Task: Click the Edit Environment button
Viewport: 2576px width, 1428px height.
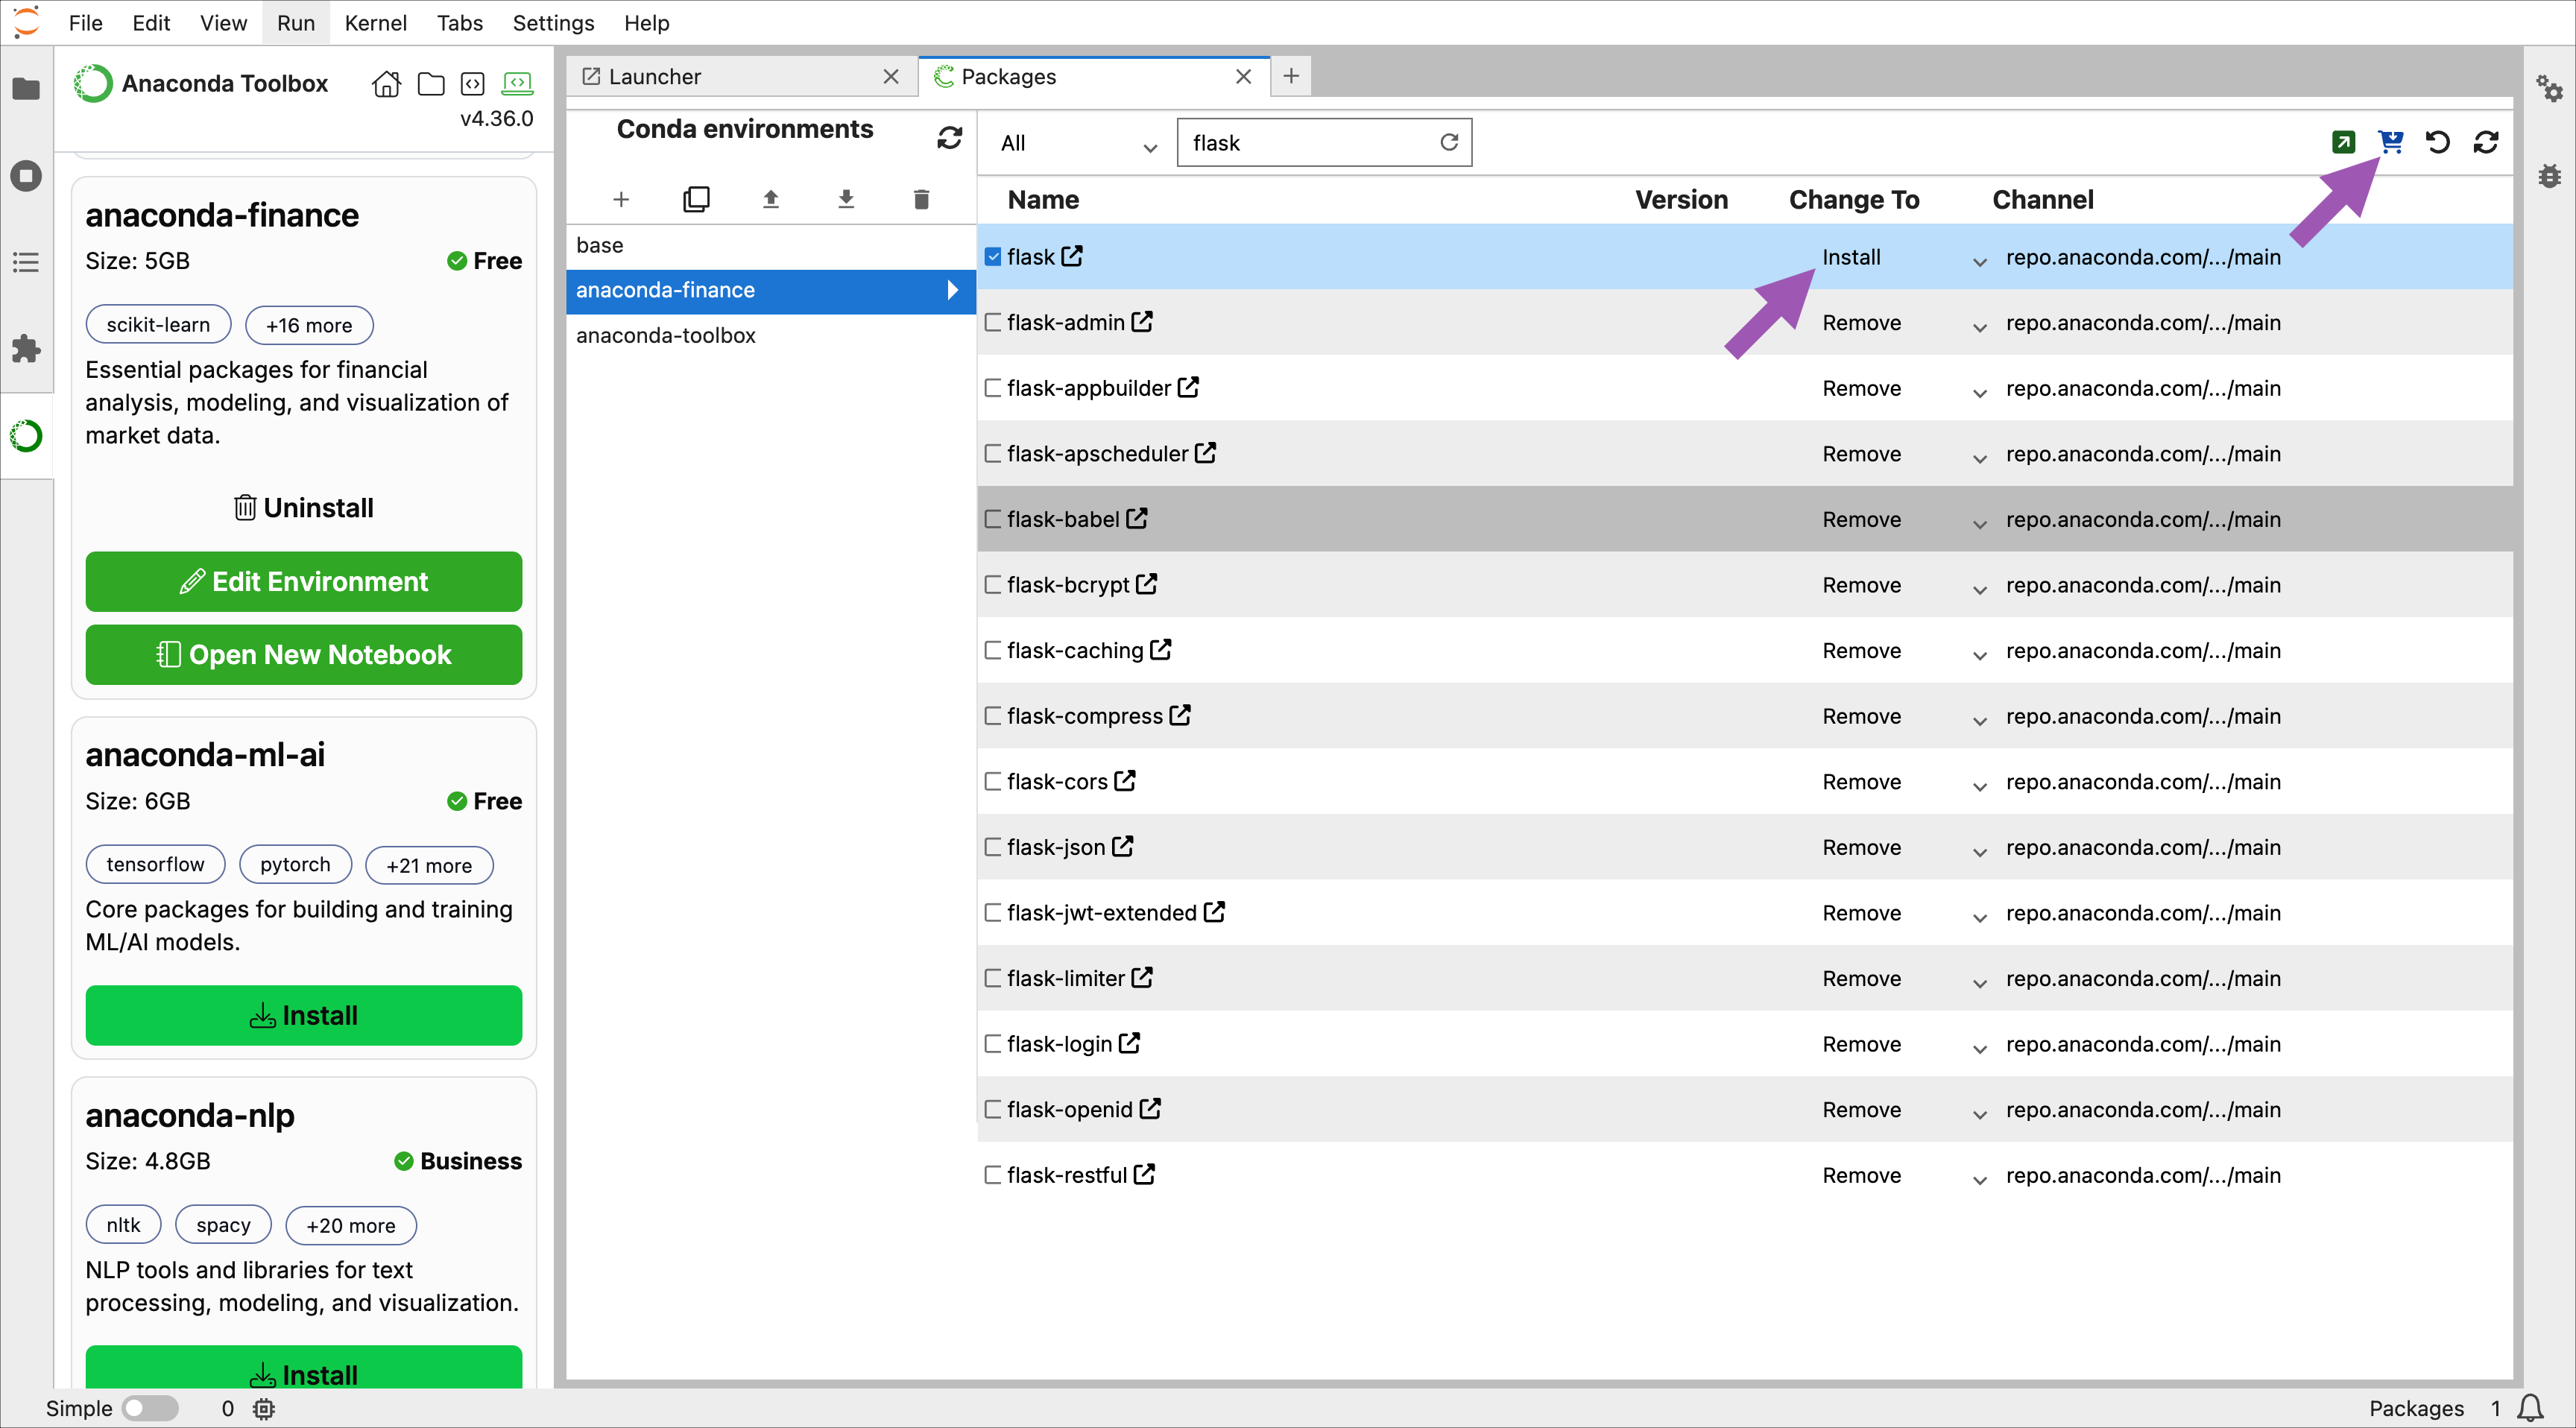Action: 303,581
